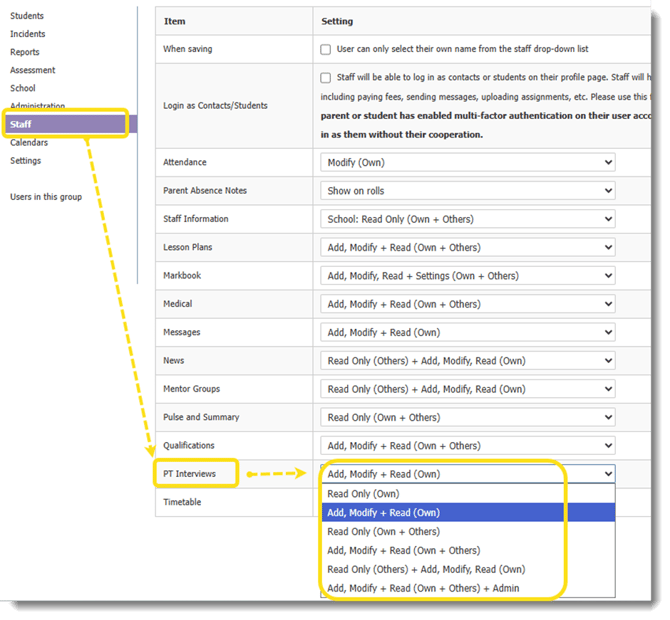Viewport: 670px width, 620px height.
Task: Go to Incidents in the sidebar
Action: 27,34
